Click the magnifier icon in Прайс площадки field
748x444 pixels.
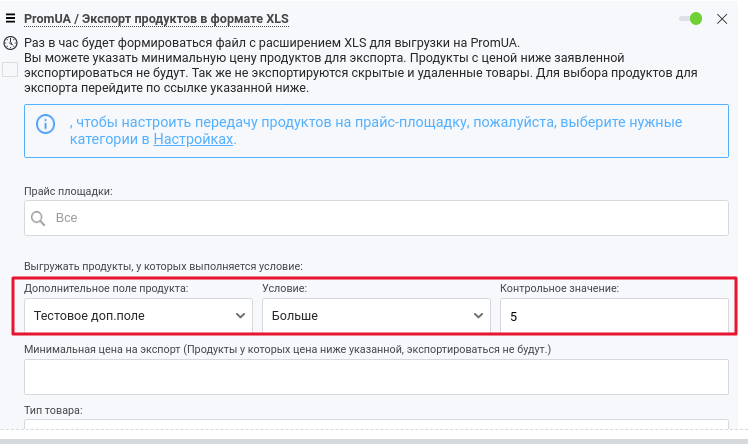pos(38,218)
